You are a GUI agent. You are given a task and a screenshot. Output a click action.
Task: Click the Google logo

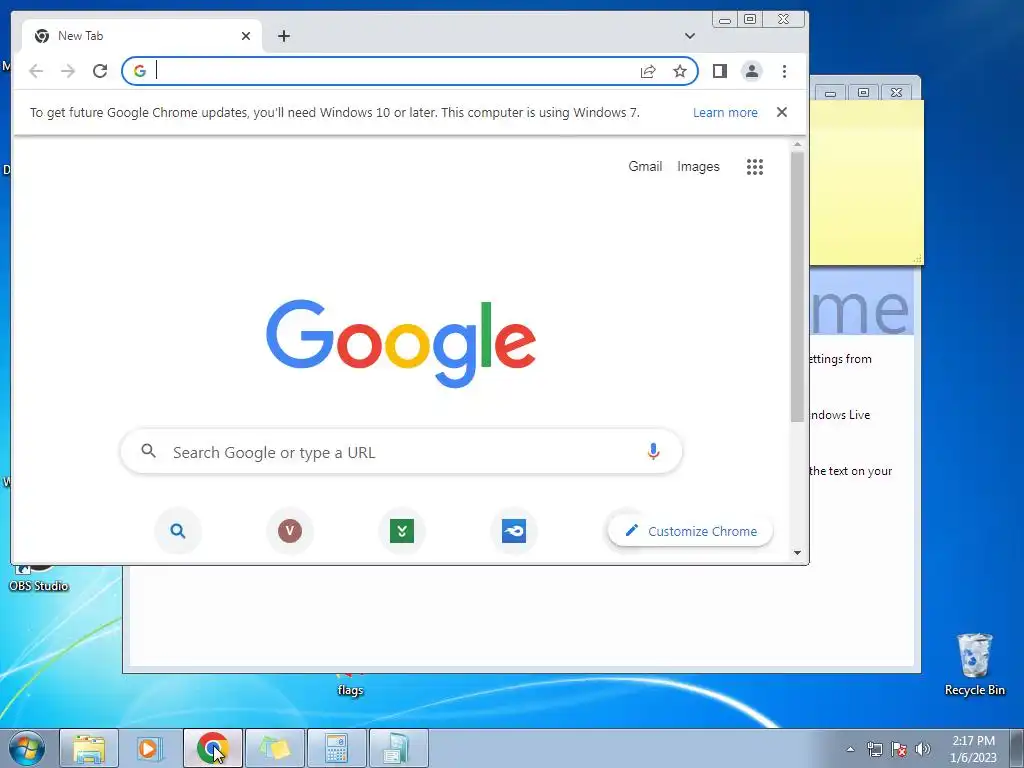(401, 343)
